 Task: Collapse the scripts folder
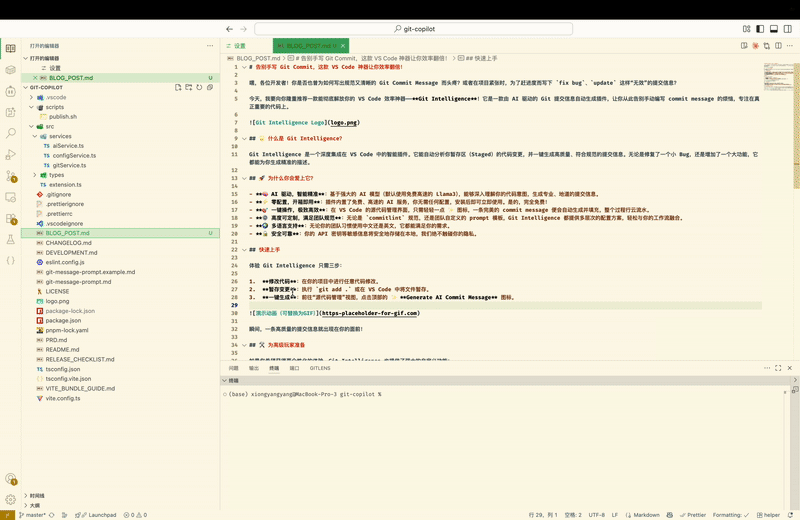click(32, 107)
